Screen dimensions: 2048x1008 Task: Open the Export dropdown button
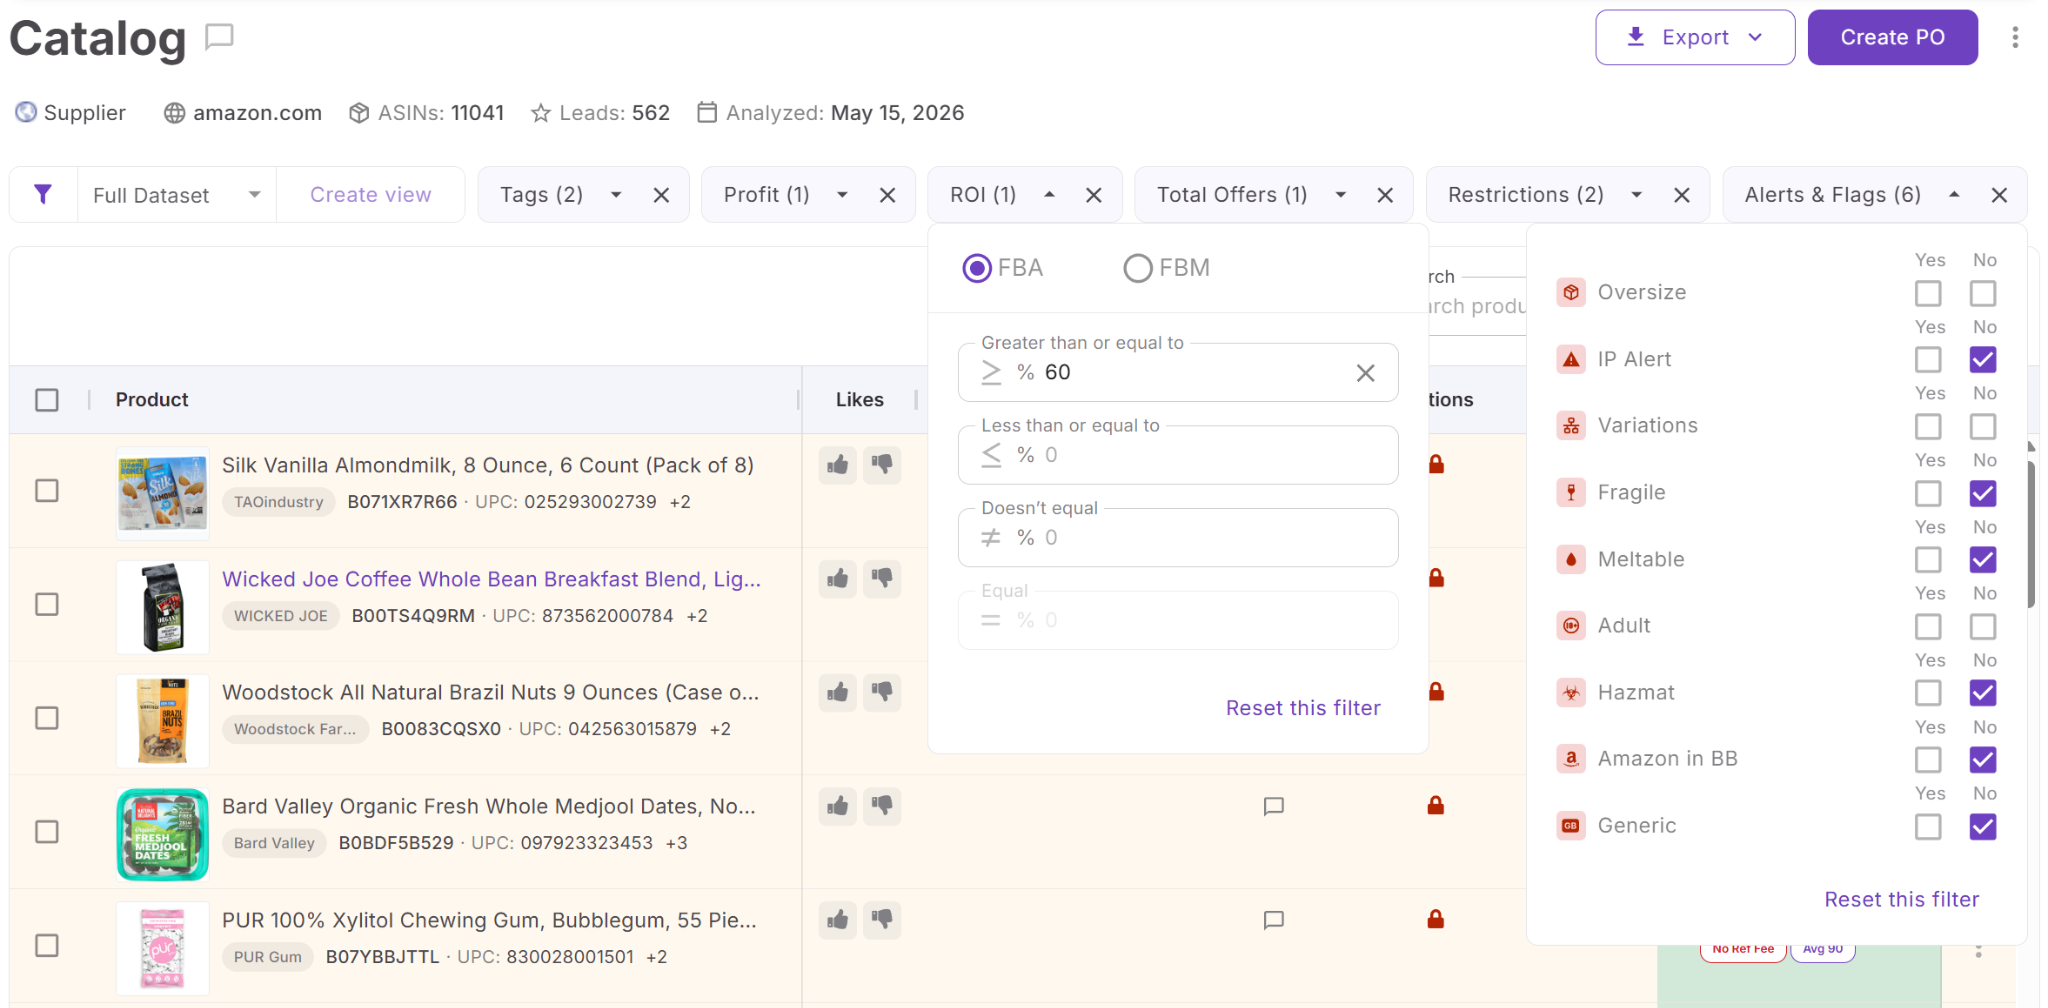[1695, 37]
